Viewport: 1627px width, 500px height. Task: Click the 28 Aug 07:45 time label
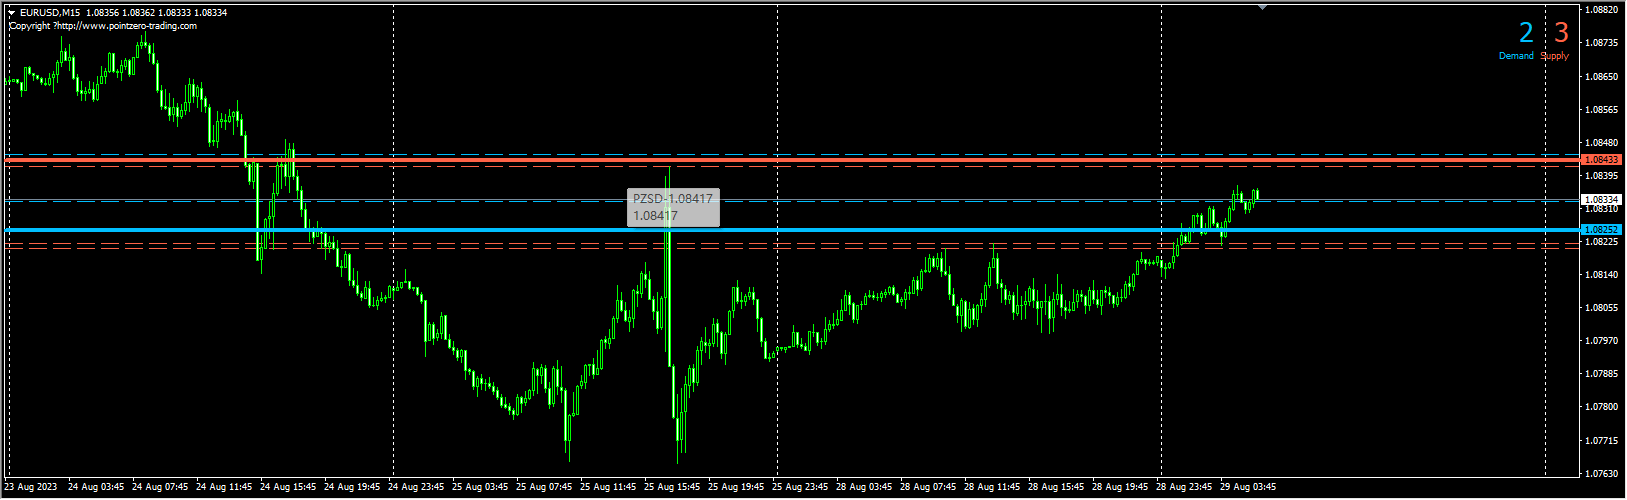click(928, 488)
